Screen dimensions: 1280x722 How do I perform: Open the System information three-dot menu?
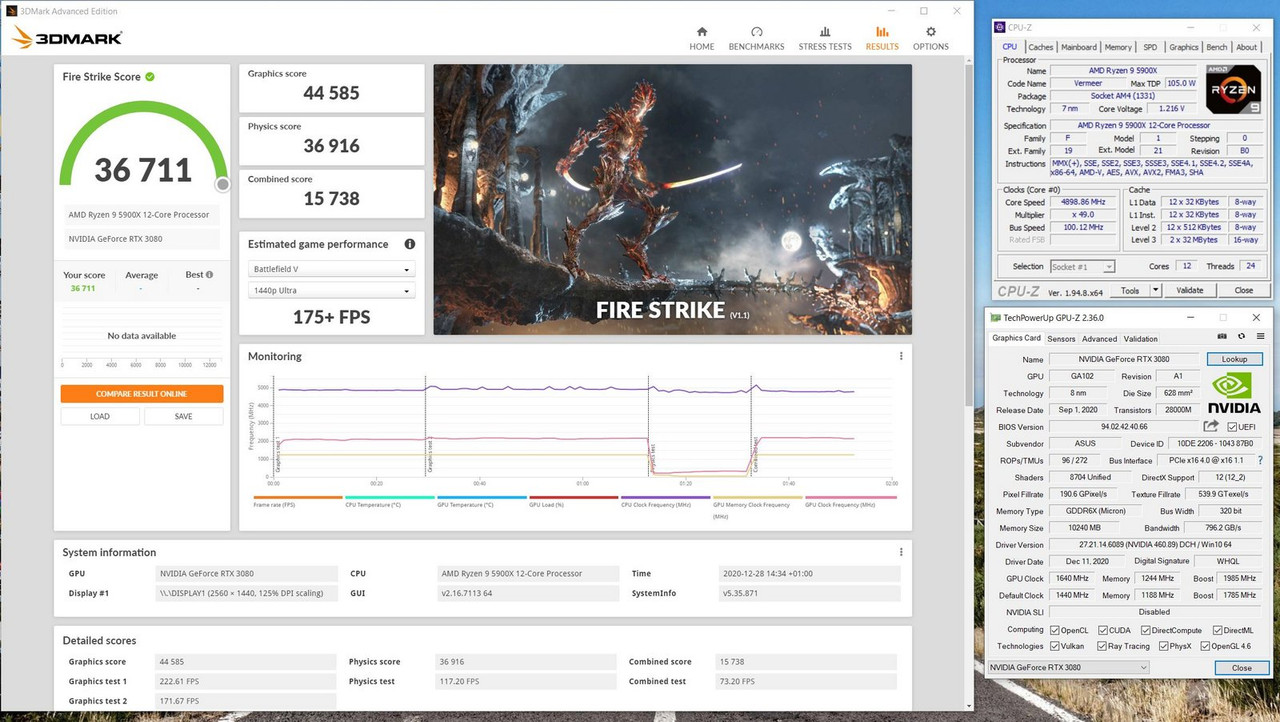(901, 552)
